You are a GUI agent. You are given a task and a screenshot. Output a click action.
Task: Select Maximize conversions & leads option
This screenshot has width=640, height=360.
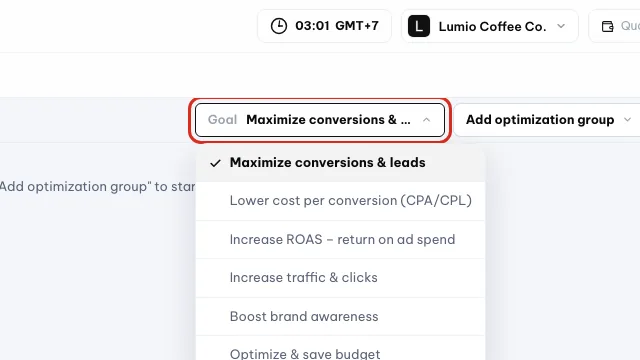pos(340,163)
